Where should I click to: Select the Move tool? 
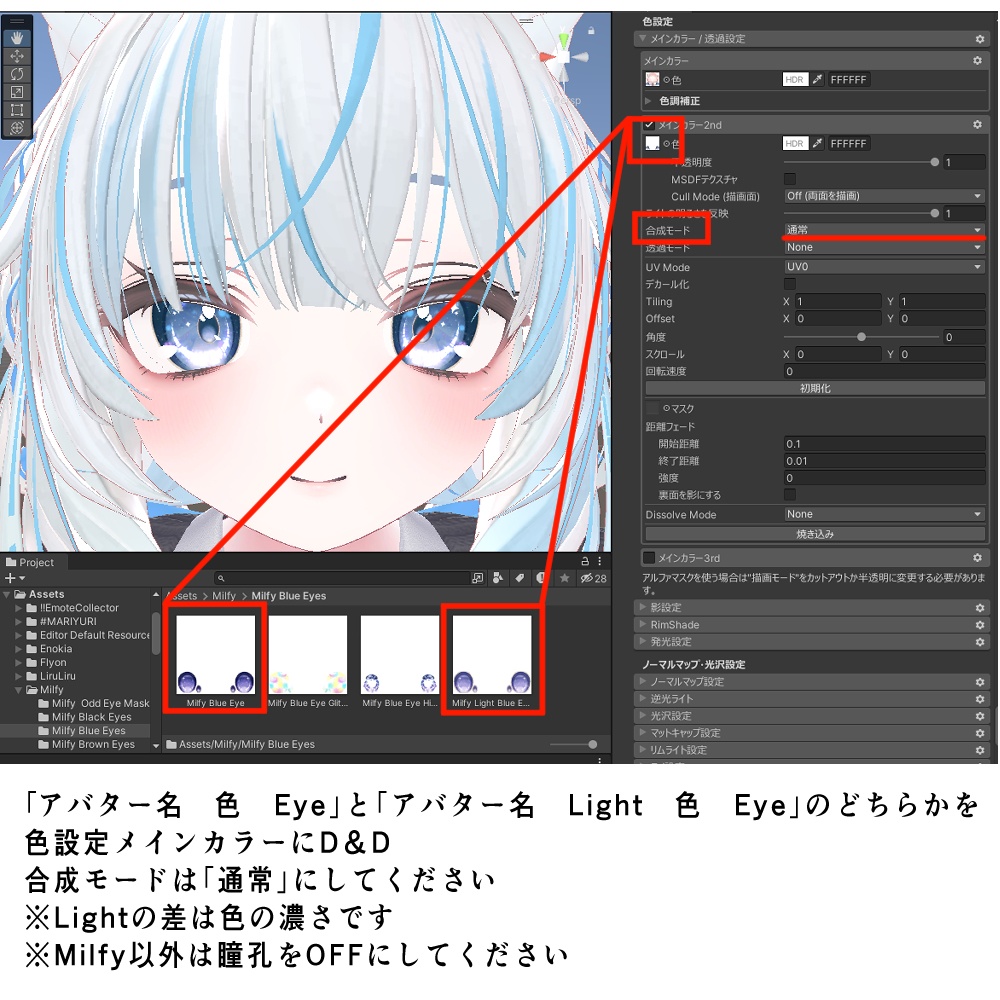coord(17,57)
